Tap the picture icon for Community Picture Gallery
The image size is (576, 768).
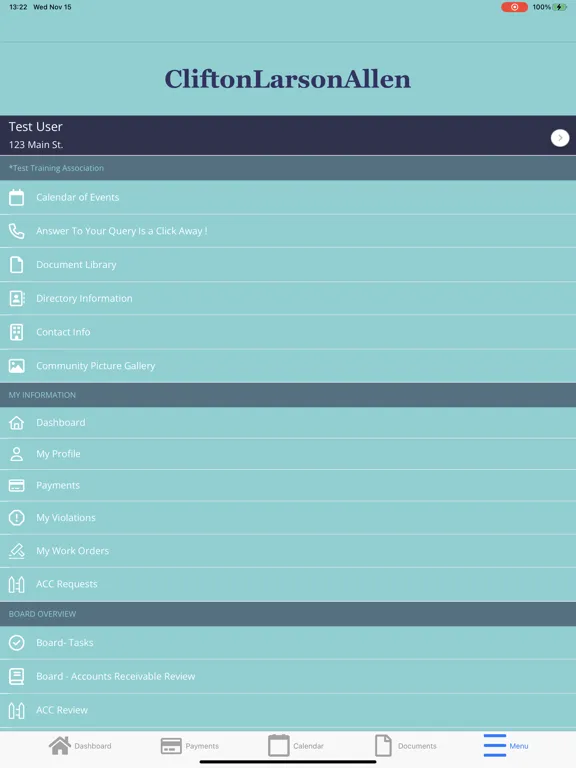[x=17, y=366]
